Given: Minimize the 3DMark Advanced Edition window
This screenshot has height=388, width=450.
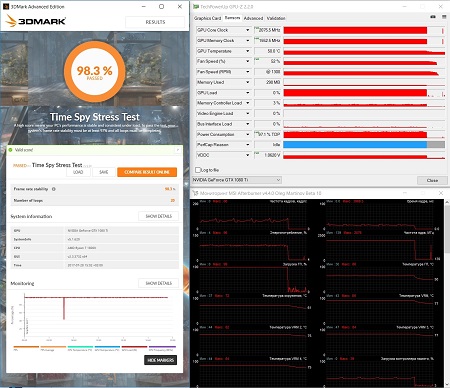Looking at the screenshot, I should pyautogui.click(x=144, y=7).
